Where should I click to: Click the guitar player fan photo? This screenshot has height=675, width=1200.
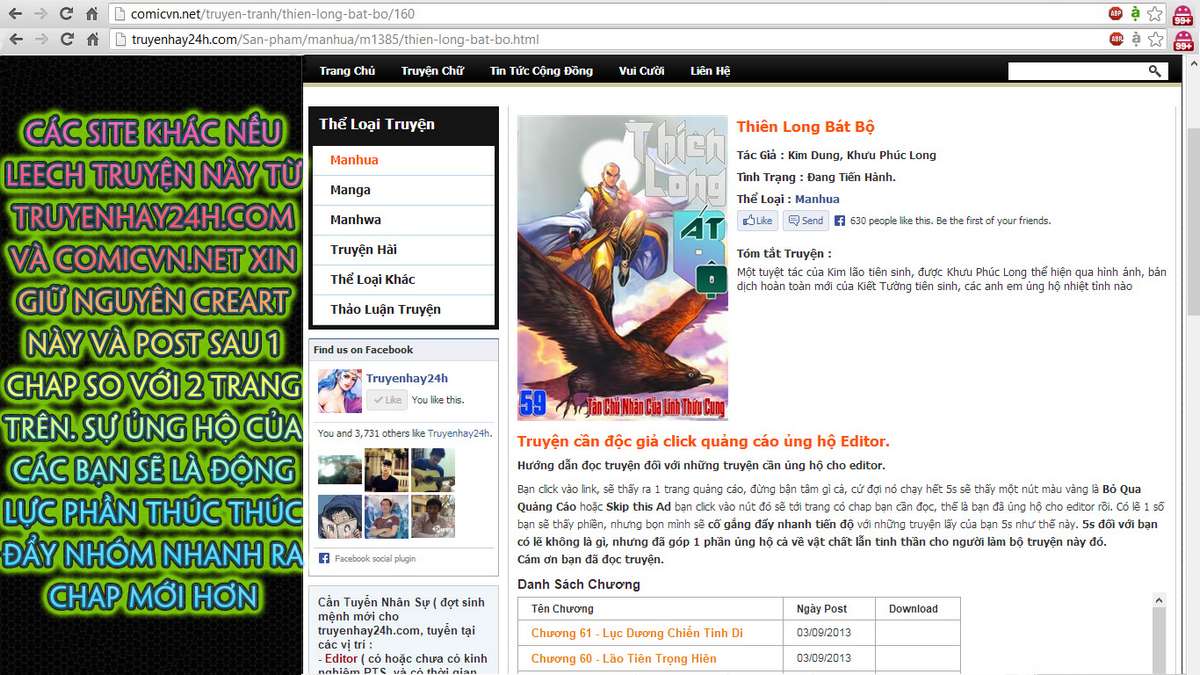(433, 469)
